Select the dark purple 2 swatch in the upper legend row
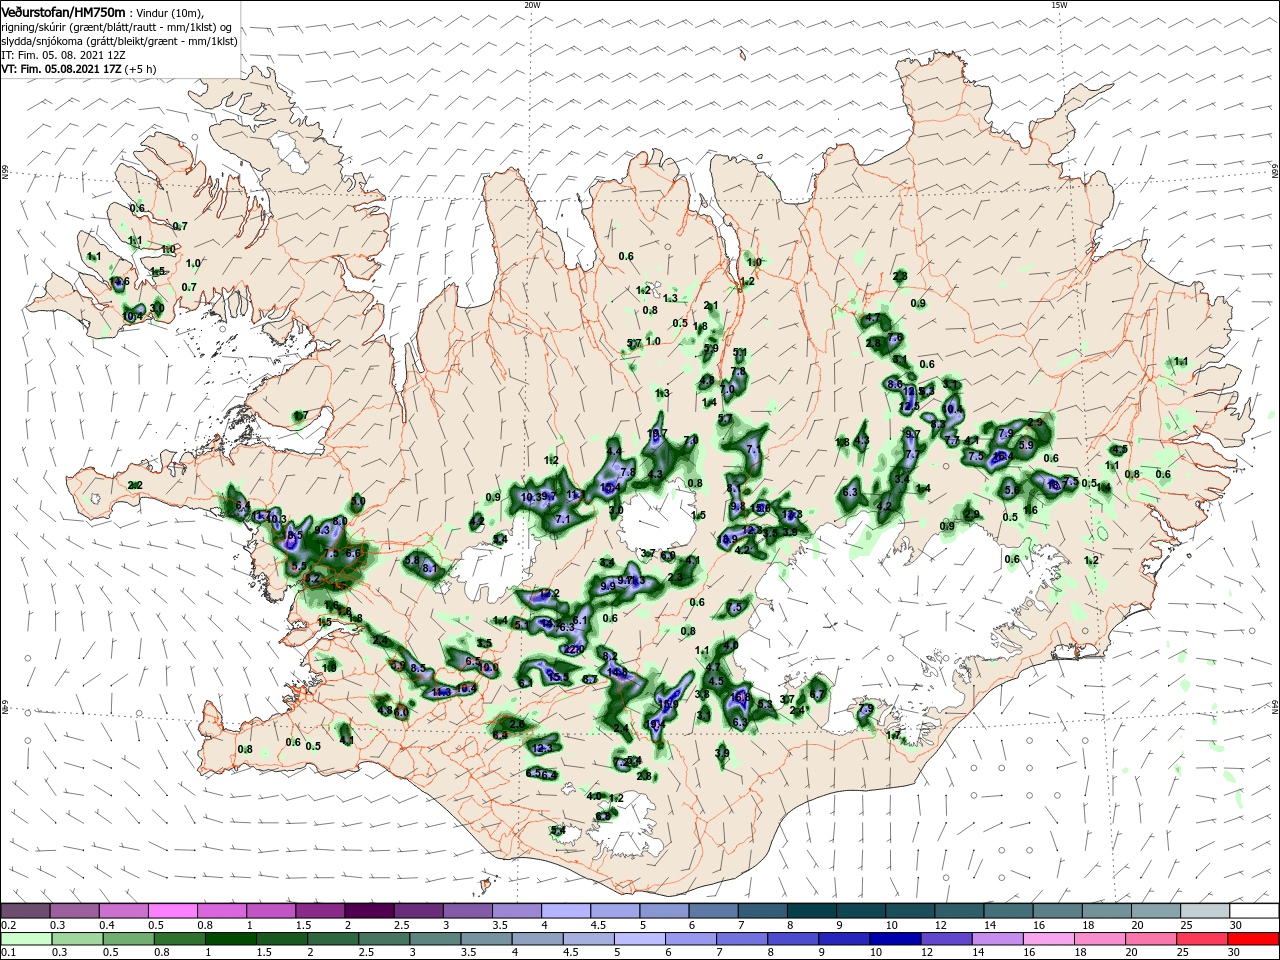This screenshot has height=960, width=1280. pyautogui.click(x=368, y=911)
